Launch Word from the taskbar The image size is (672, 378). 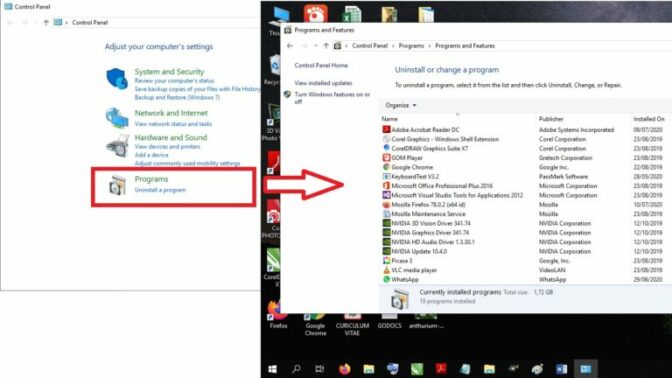[x=561, y=369]
